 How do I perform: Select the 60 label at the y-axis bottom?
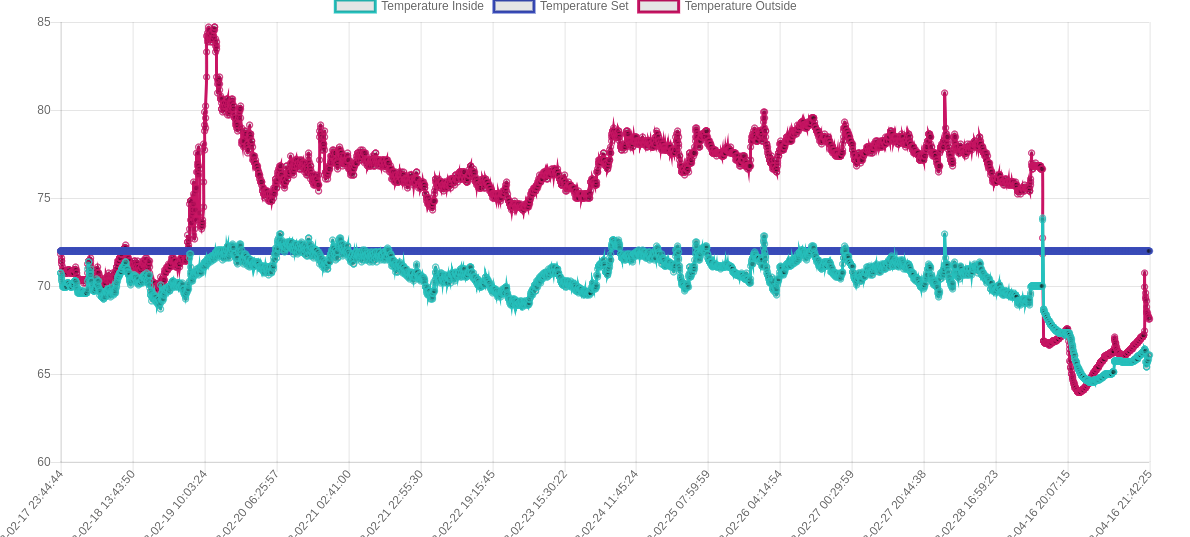point(44,462)
